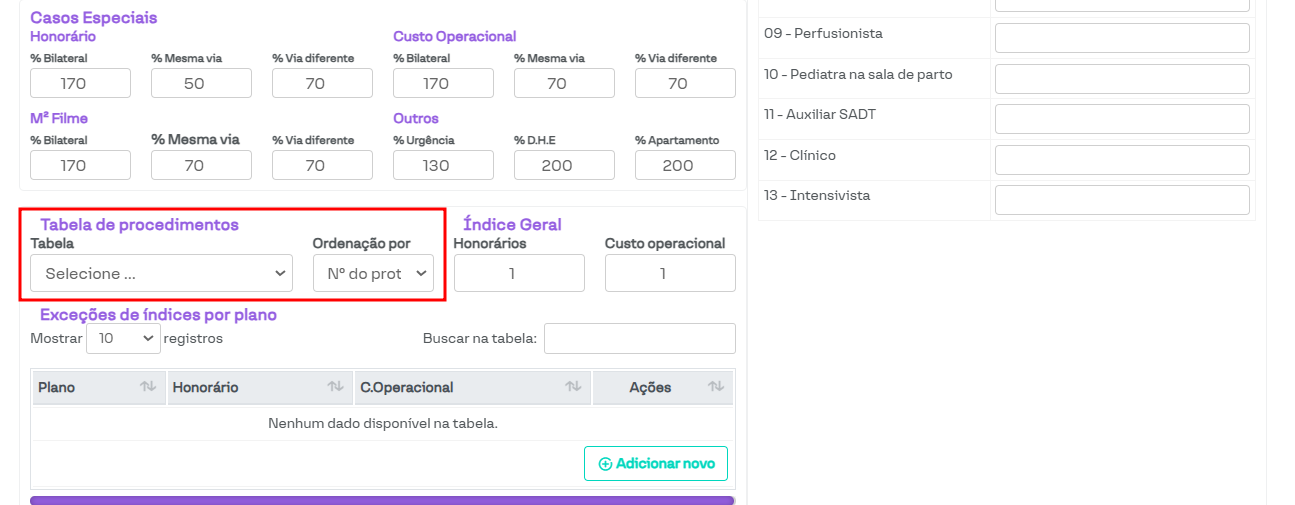Sort by Honorário column arrows
The width and height of the screenshot is (1295, 505).
tap(336, 387)
